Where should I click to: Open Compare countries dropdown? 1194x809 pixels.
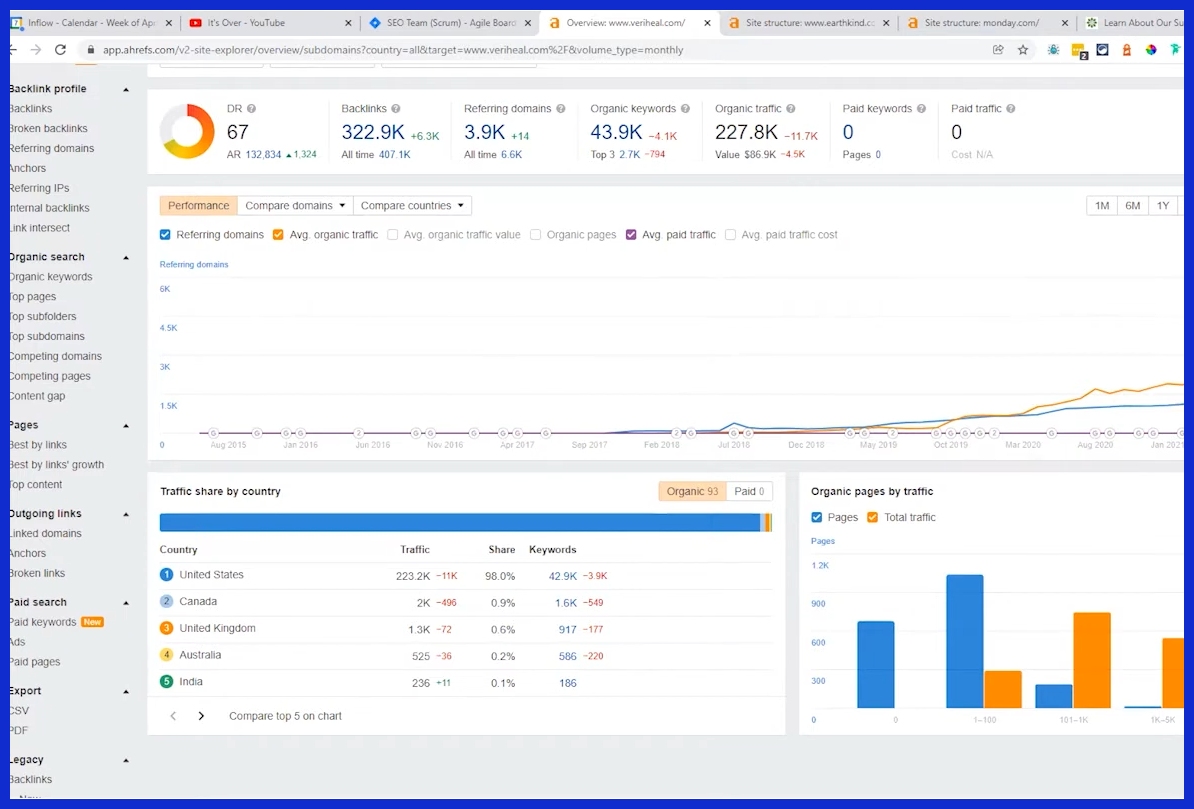(x=412, y=206)
